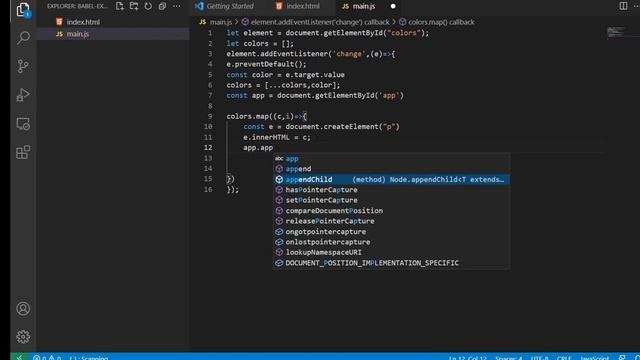This screenshot has width=640, height=360.
Task: Click line 2 'let colors = [];'
Action: click(260, 43)
